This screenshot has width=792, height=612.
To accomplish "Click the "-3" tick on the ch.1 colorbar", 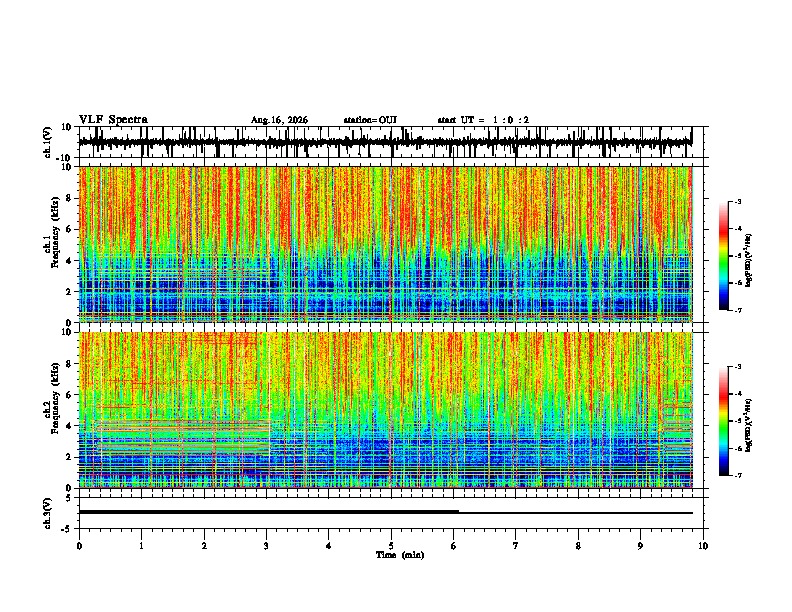I will click(x=737, y=201).
